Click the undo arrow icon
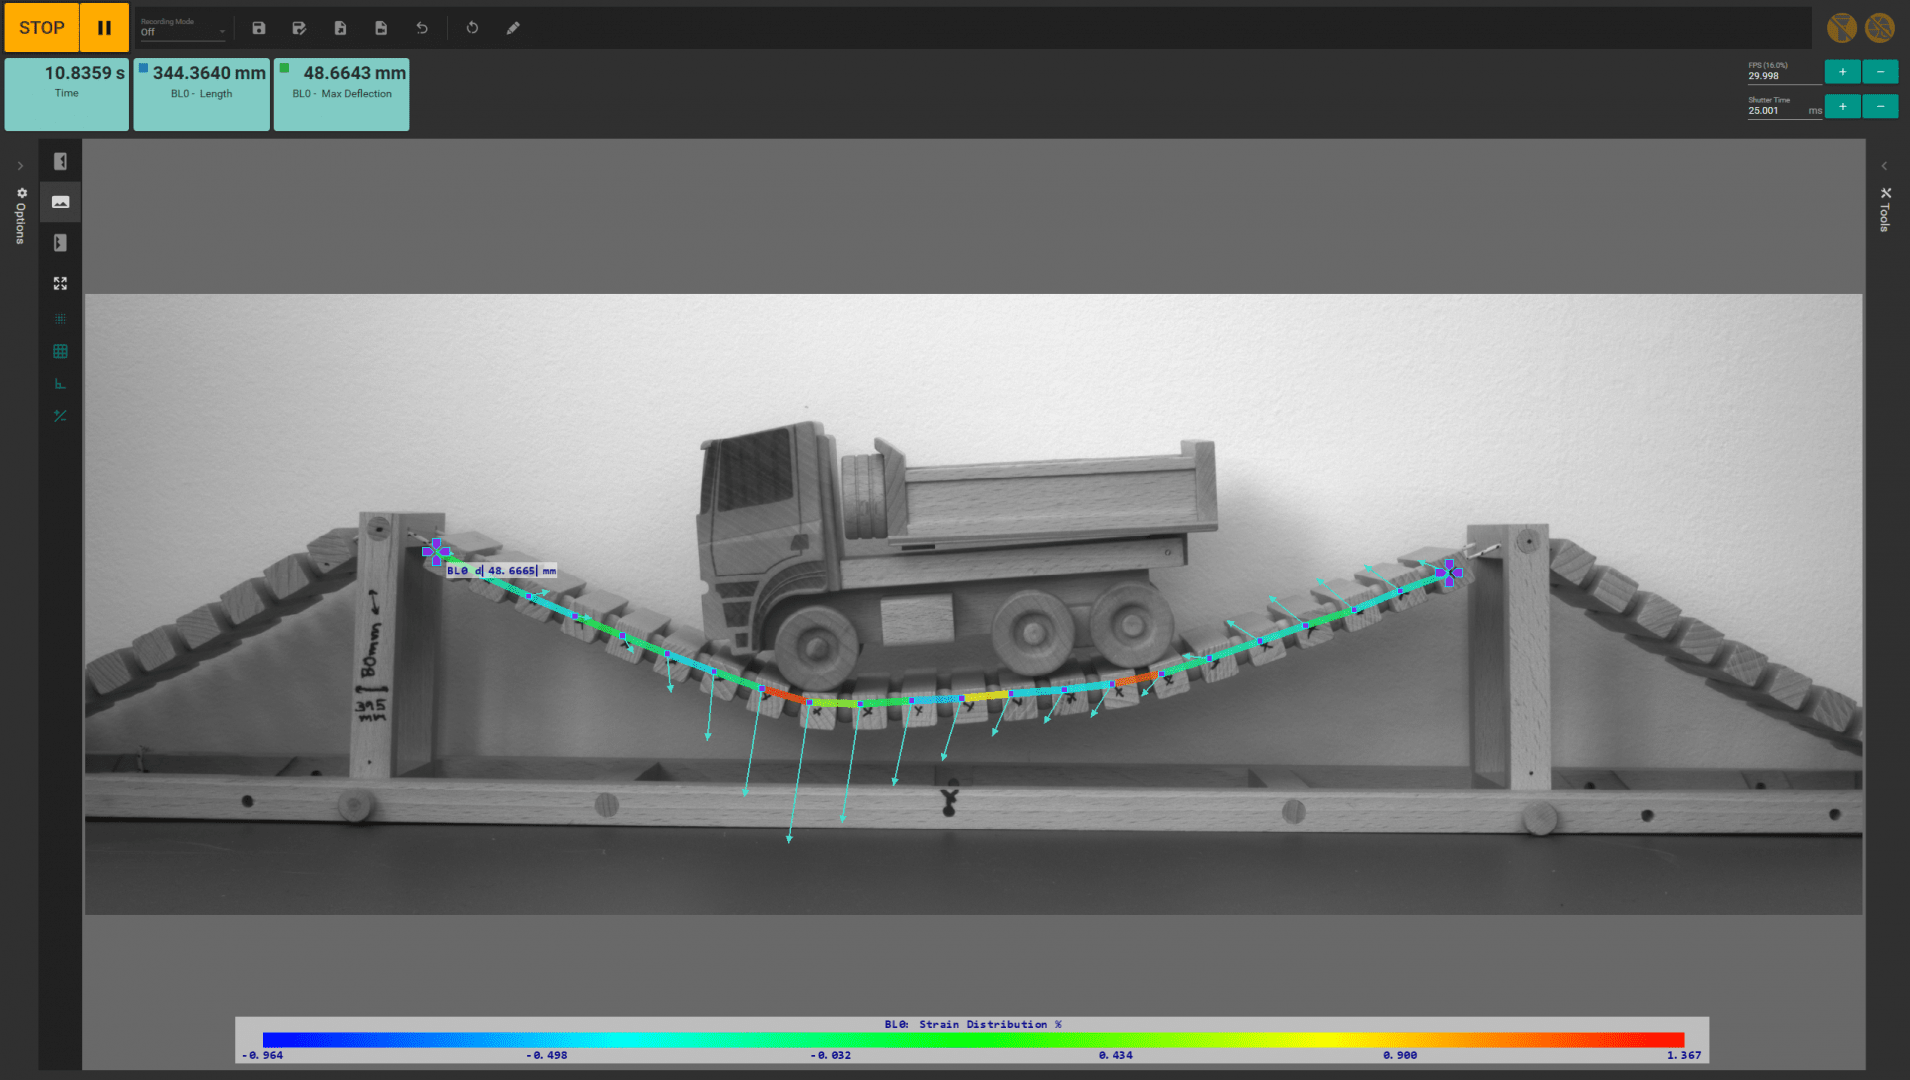Image resolution: width=1910 pixels, height=1080 pixels. [422, 28]
